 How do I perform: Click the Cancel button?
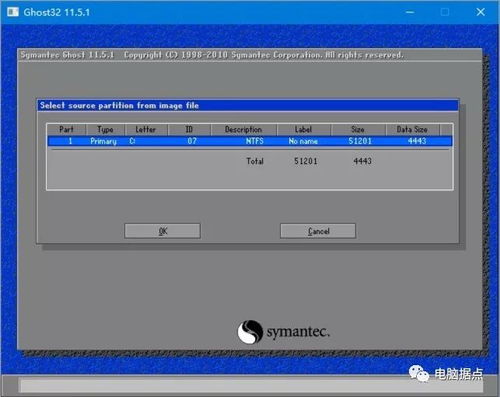pyautogui.click(x=318, y=231)
